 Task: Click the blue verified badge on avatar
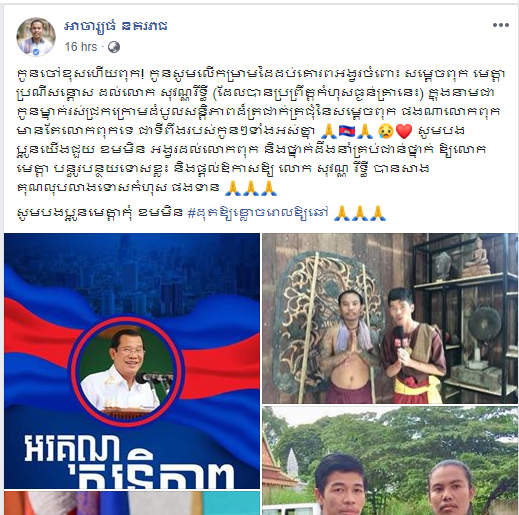(x=36, y=52)
